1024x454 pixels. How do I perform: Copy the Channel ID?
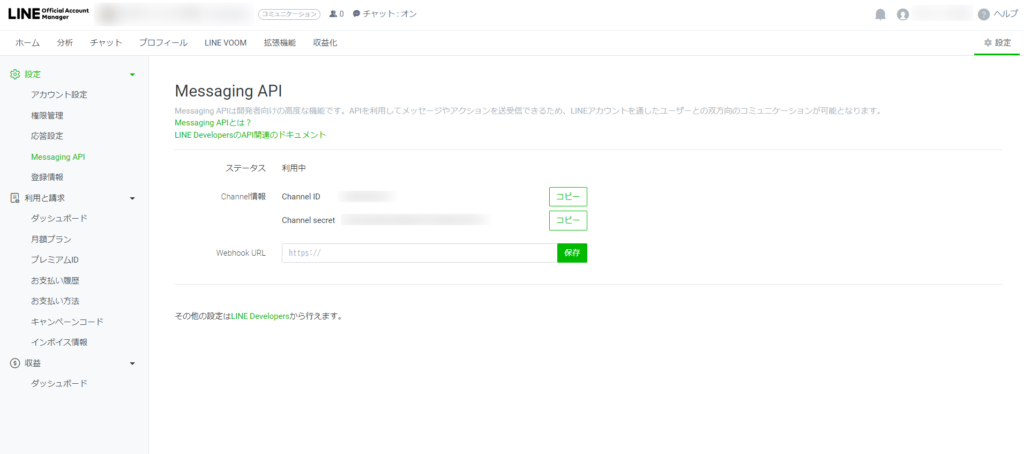tap(568, 197)
